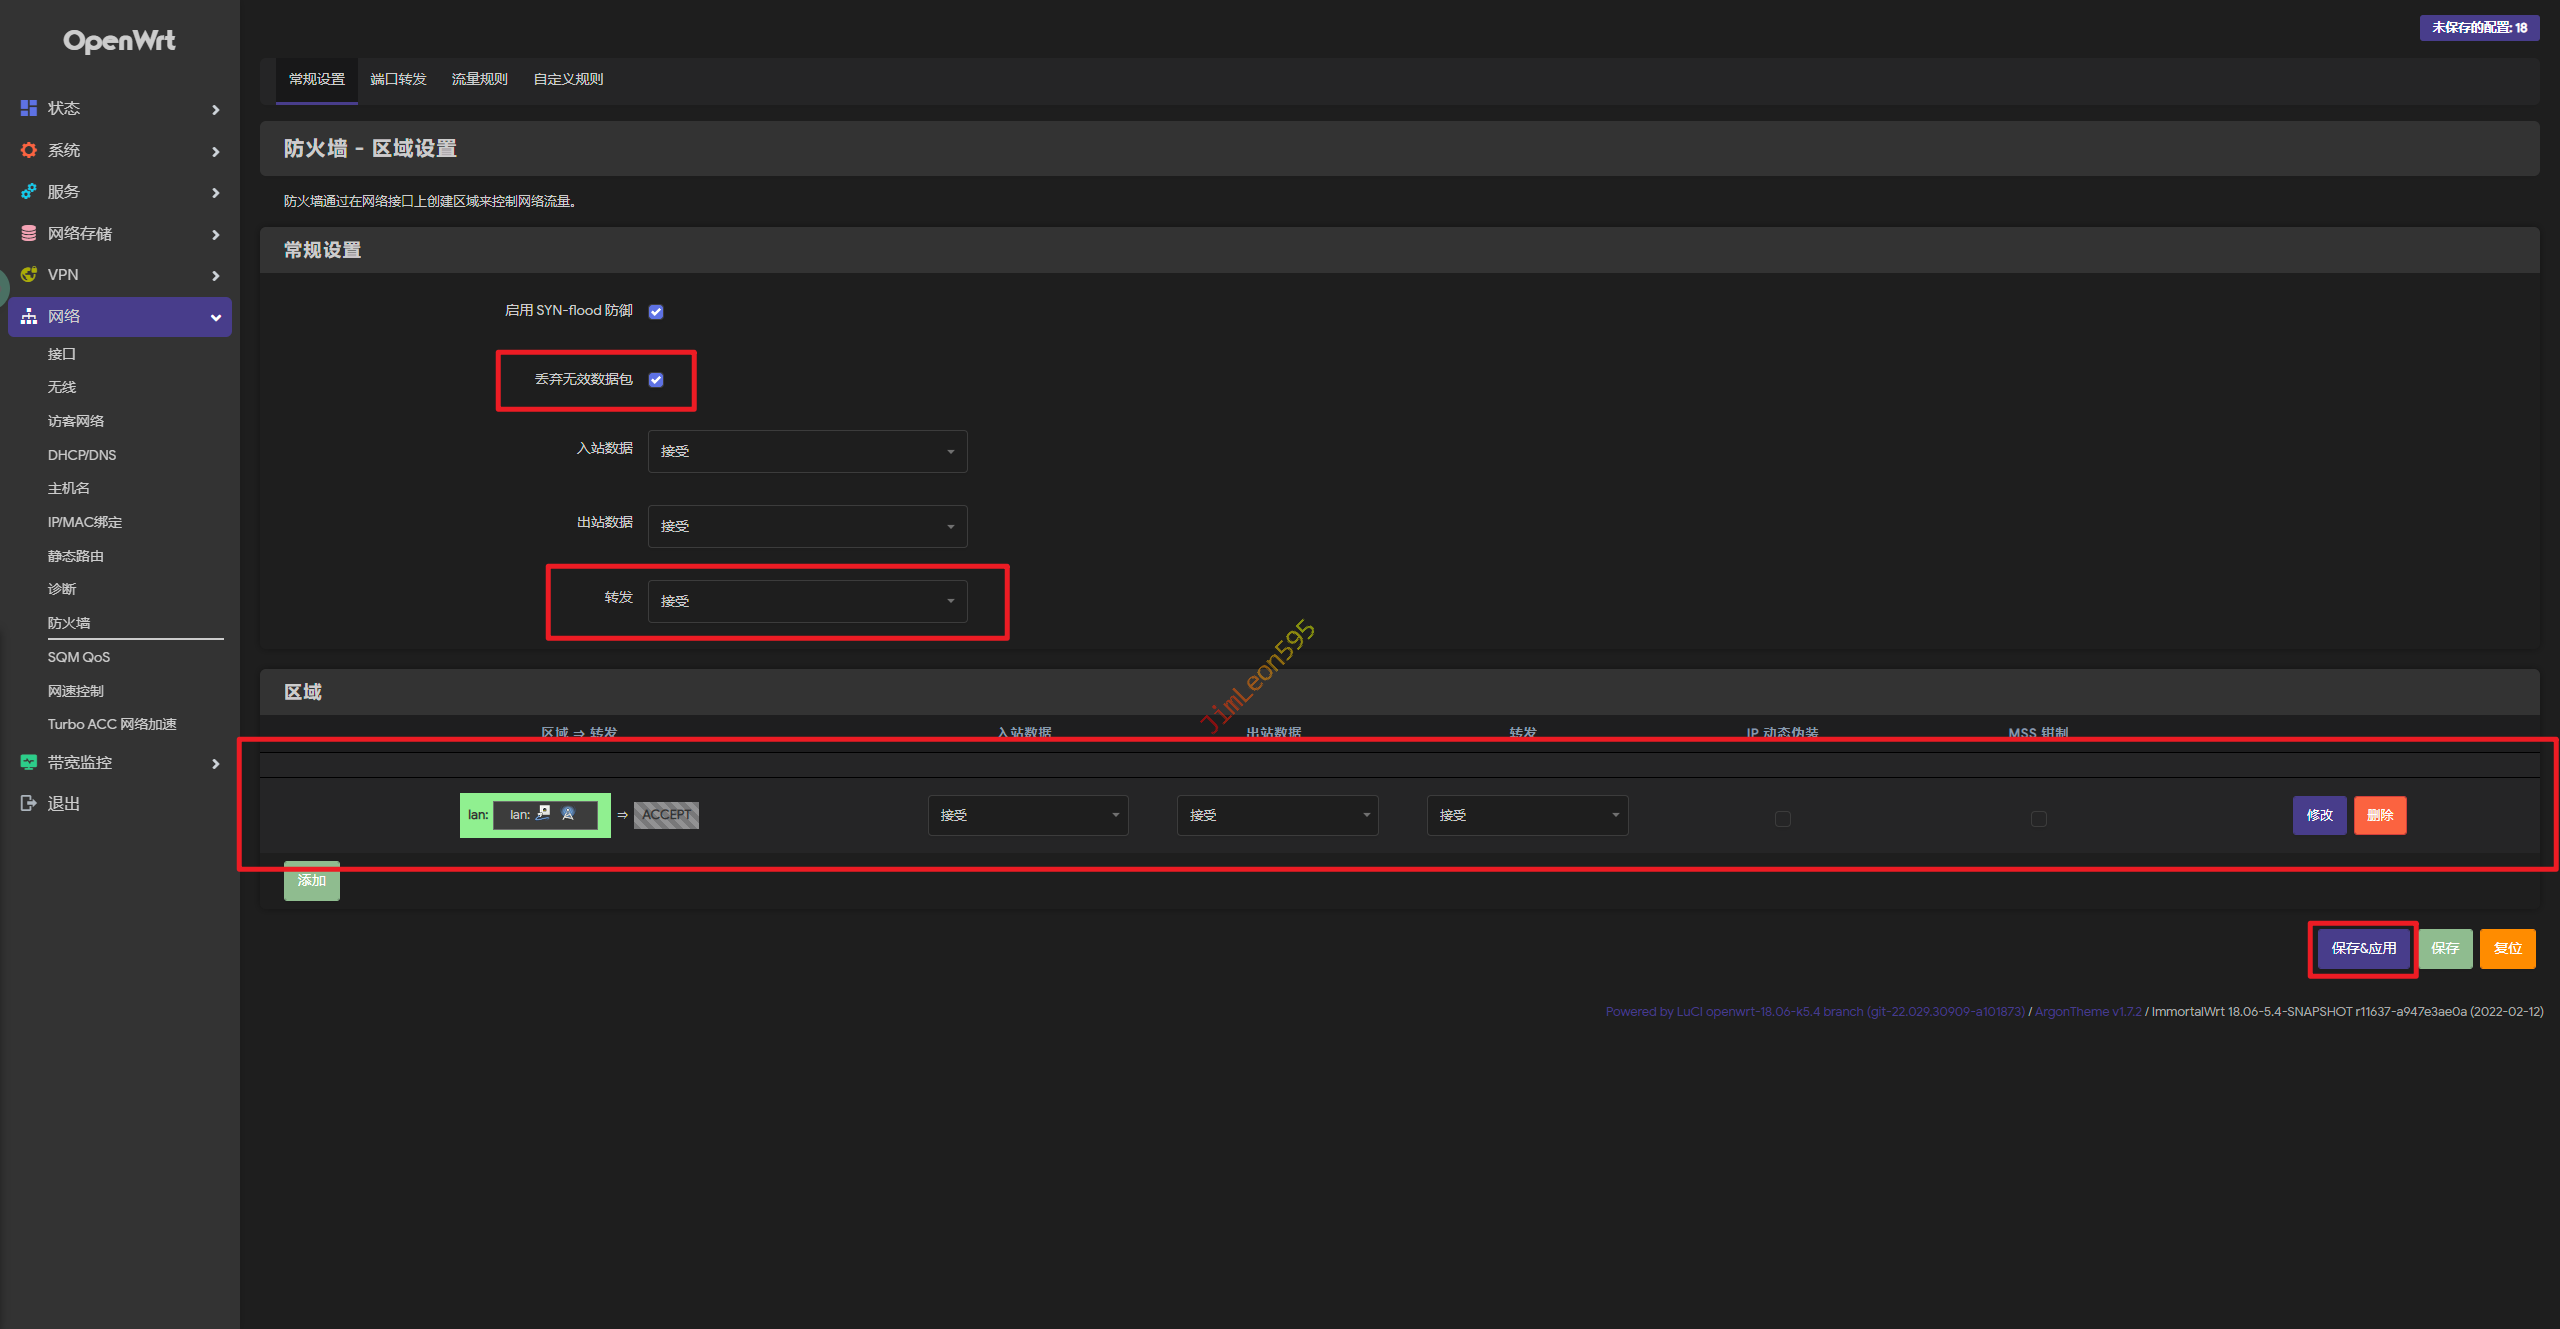Click the Services icon in sidebar
Viewport: 2560px width, 1329px height.
coord(29,192)
